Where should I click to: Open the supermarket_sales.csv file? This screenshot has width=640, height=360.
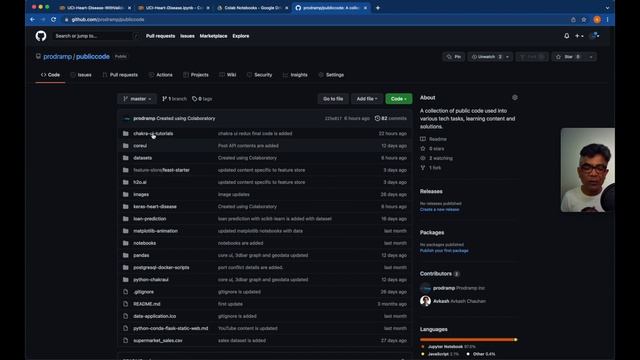point(158,340)
